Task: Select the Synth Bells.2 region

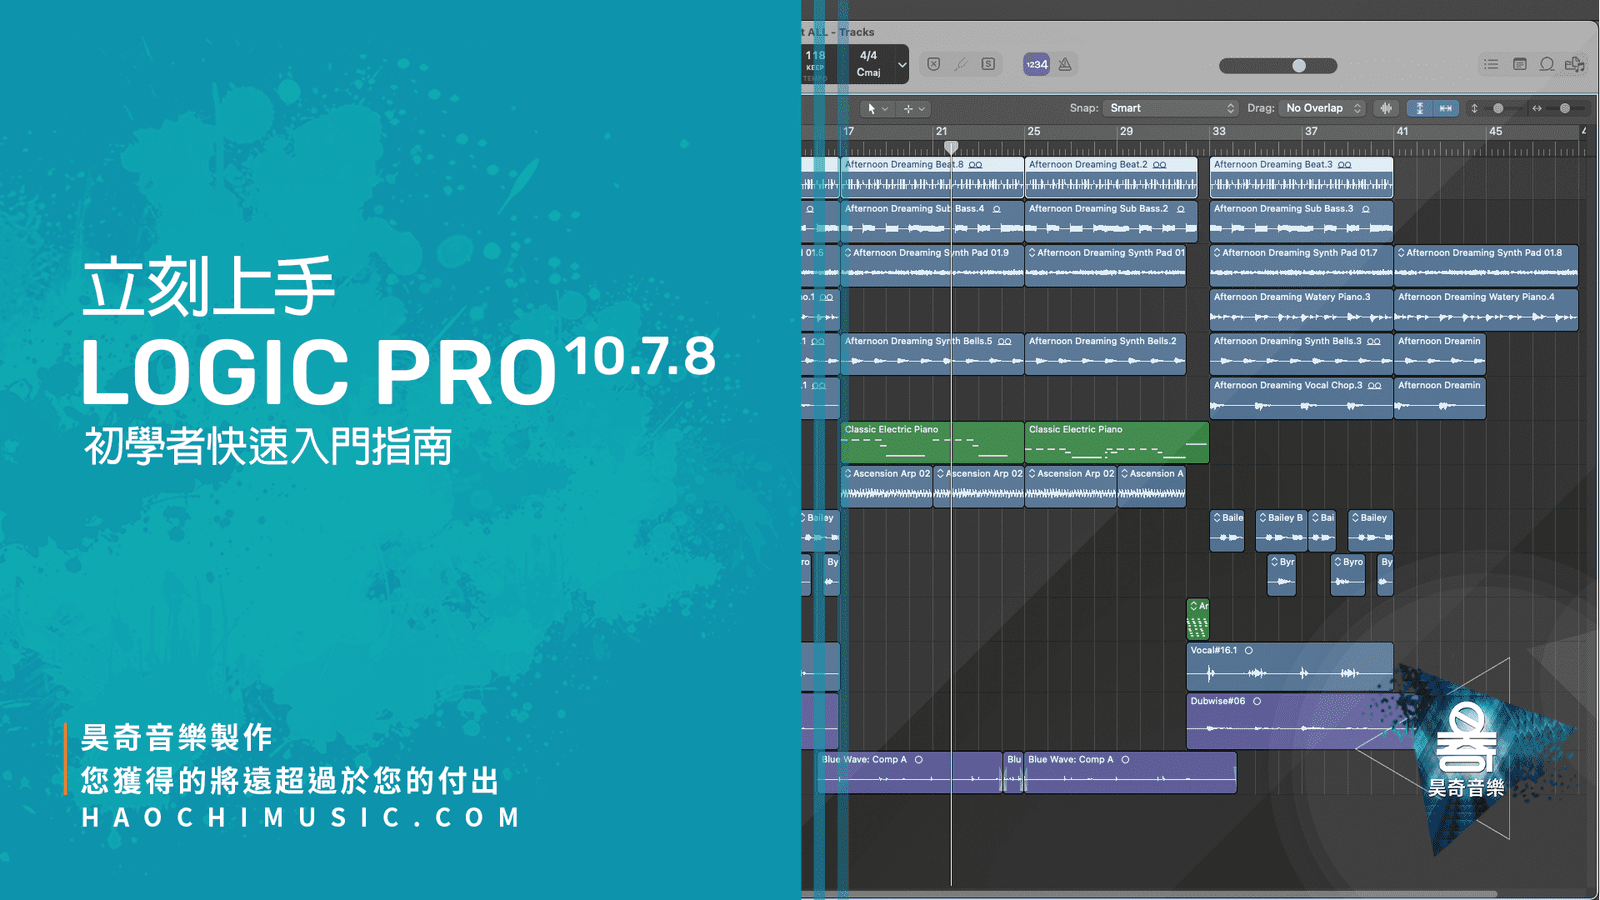Action: click(x=1105, y=354)
